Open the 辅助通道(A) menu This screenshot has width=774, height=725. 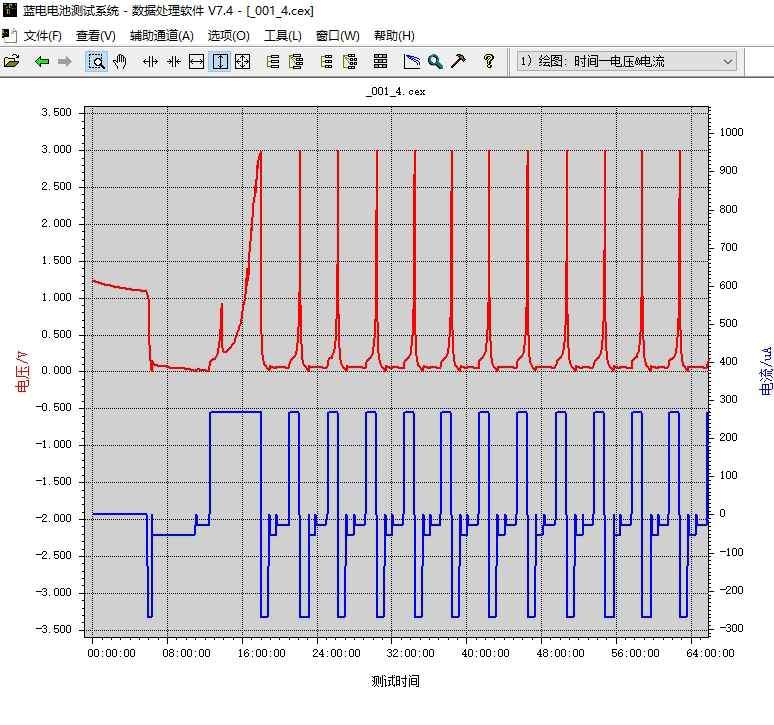click(161, 36)
